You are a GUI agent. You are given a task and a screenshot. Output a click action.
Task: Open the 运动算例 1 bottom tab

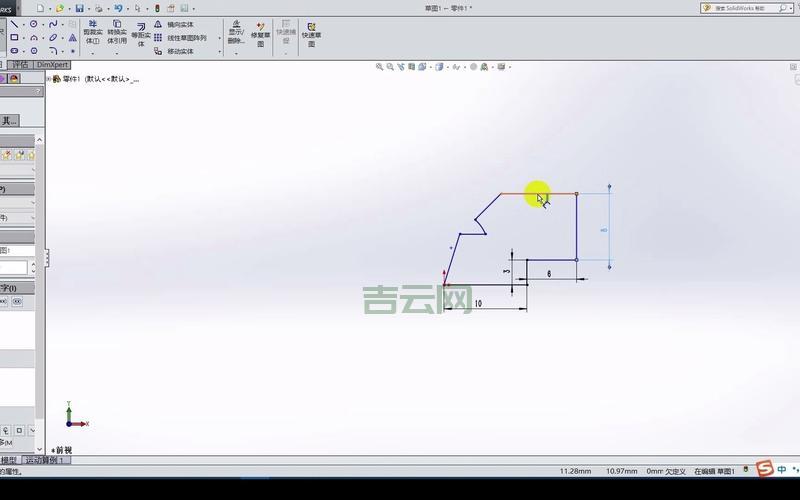45,460
